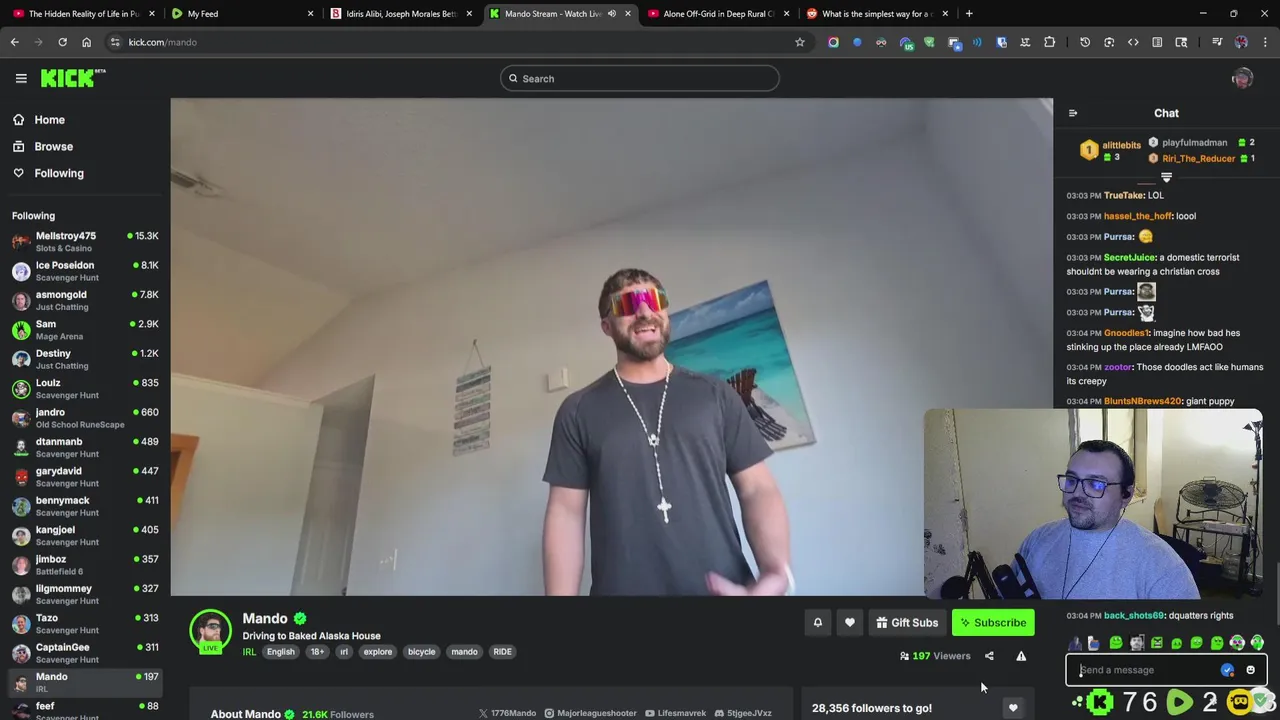Screen dimensions: 1280x720
Task: Click SecretJuice username in chat
Action: [x=1129, y=257]
